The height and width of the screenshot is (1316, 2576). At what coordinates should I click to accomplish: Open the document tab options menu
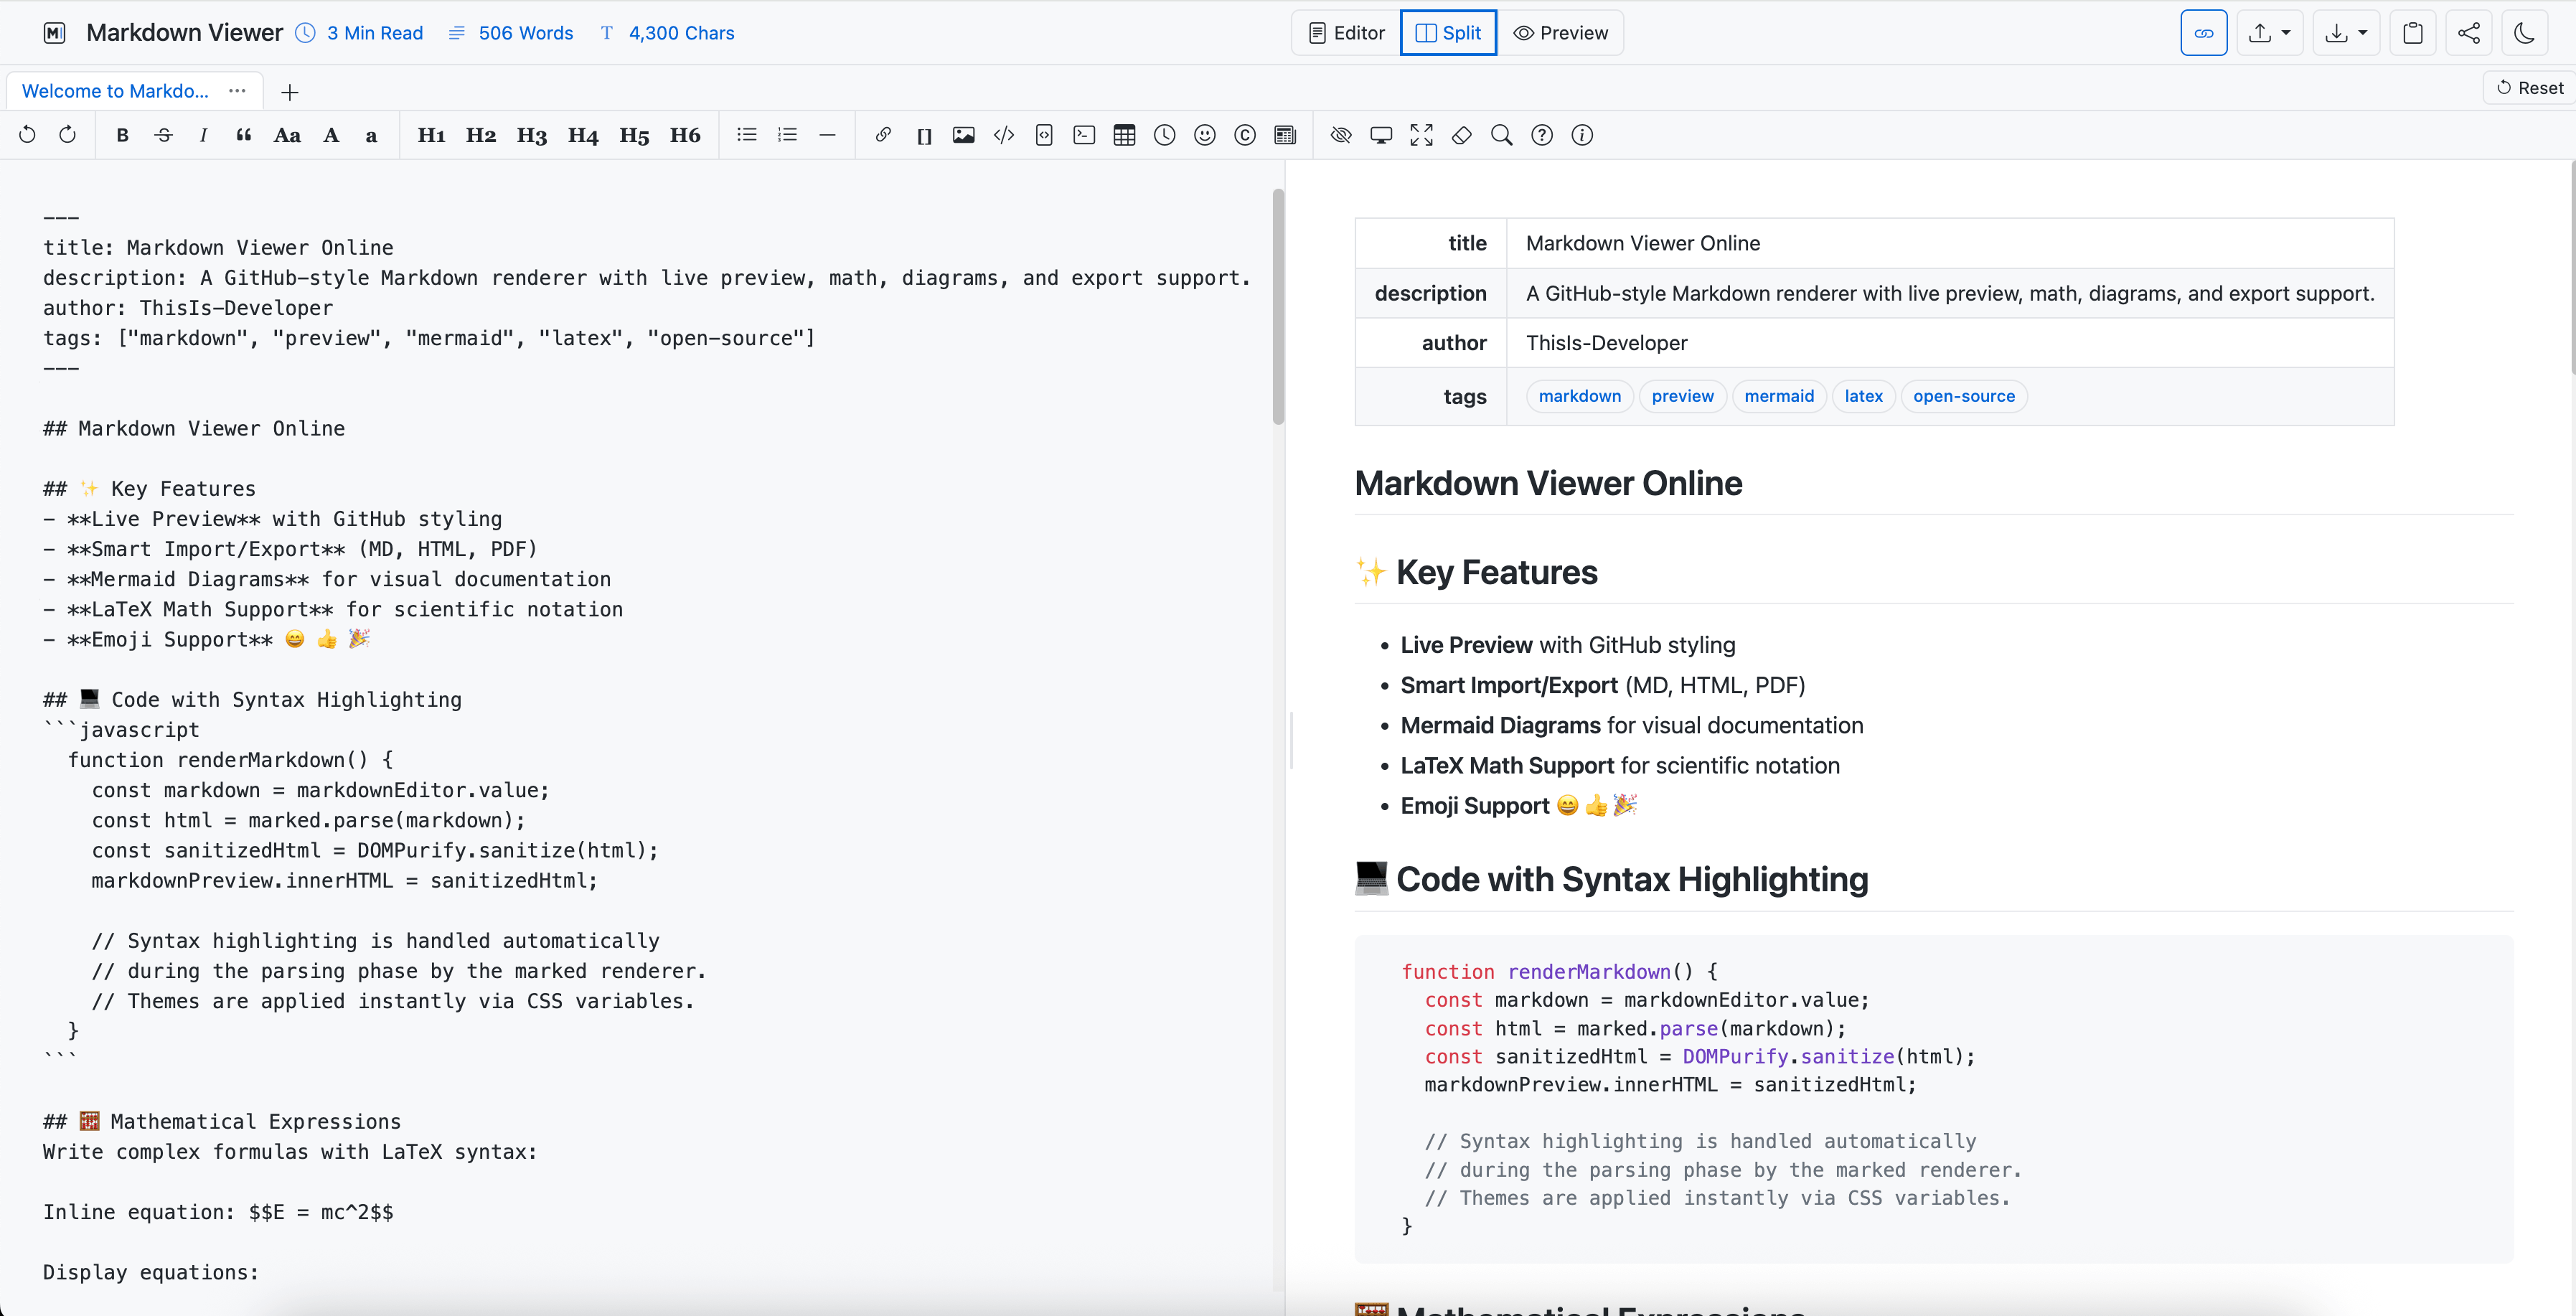pos(237,90)
